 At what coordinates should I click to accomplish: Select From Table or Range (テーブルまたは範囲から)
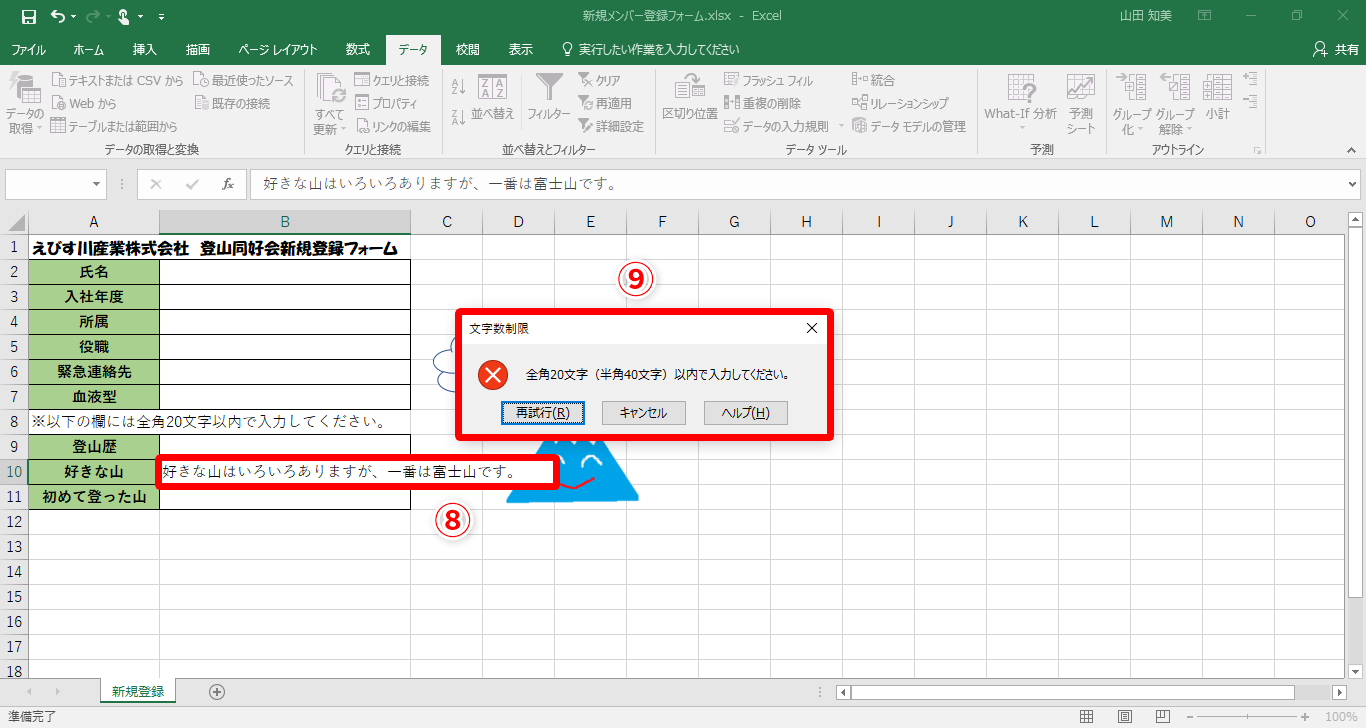click(x=113, y=126)
